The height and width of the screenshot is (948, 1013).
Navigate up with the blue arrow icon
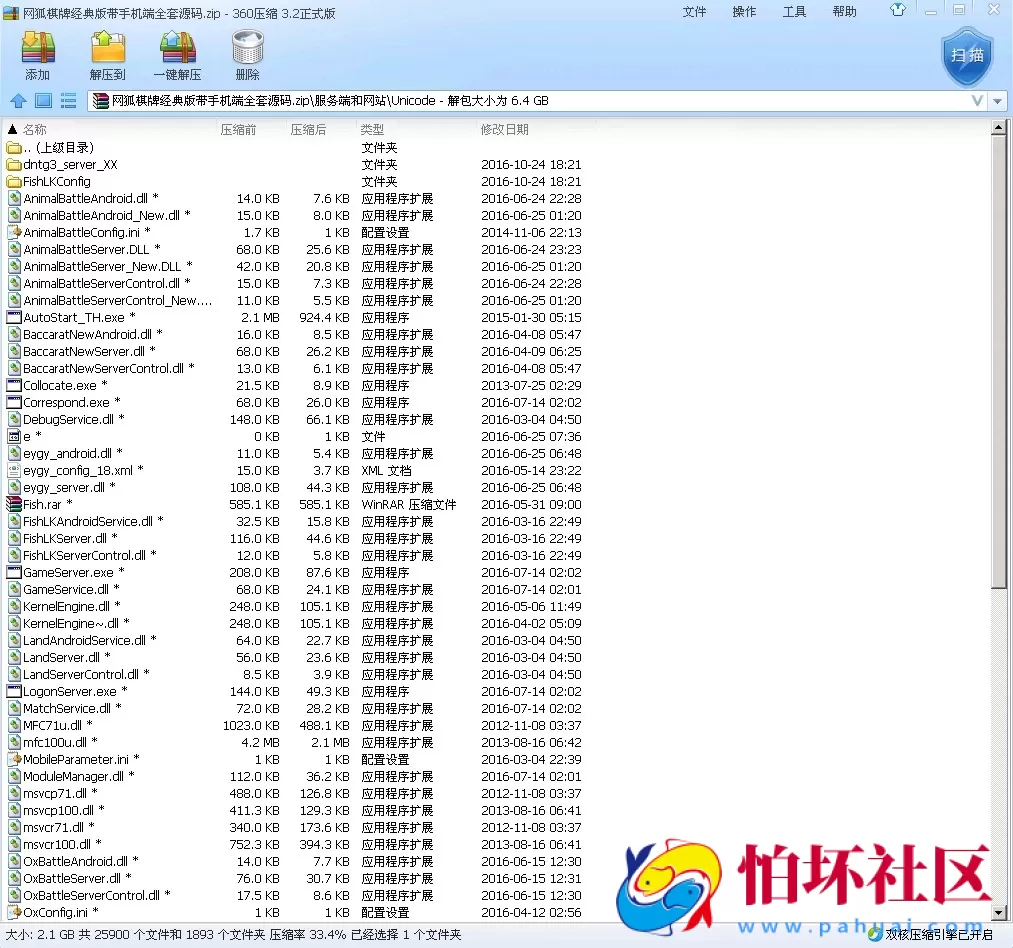(19, 100)
